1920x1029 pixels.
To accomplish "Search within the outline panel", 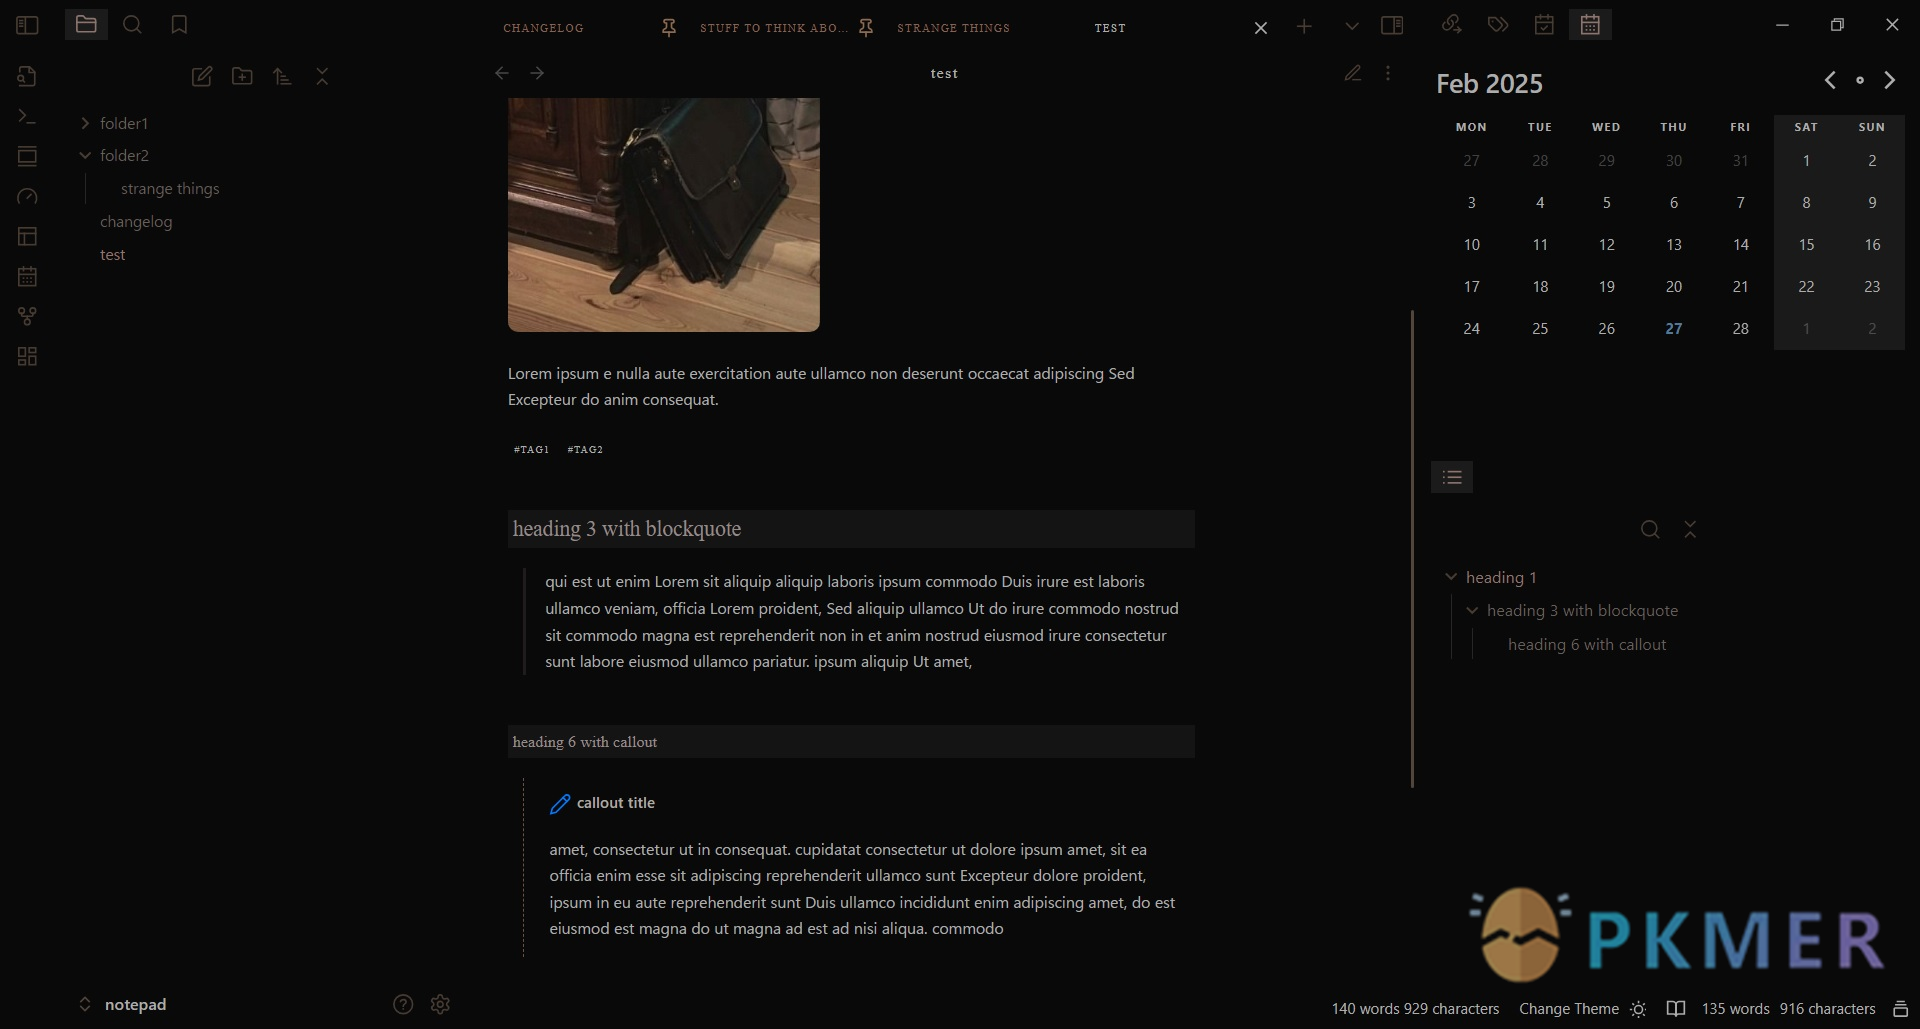I will pos(1649,529).
